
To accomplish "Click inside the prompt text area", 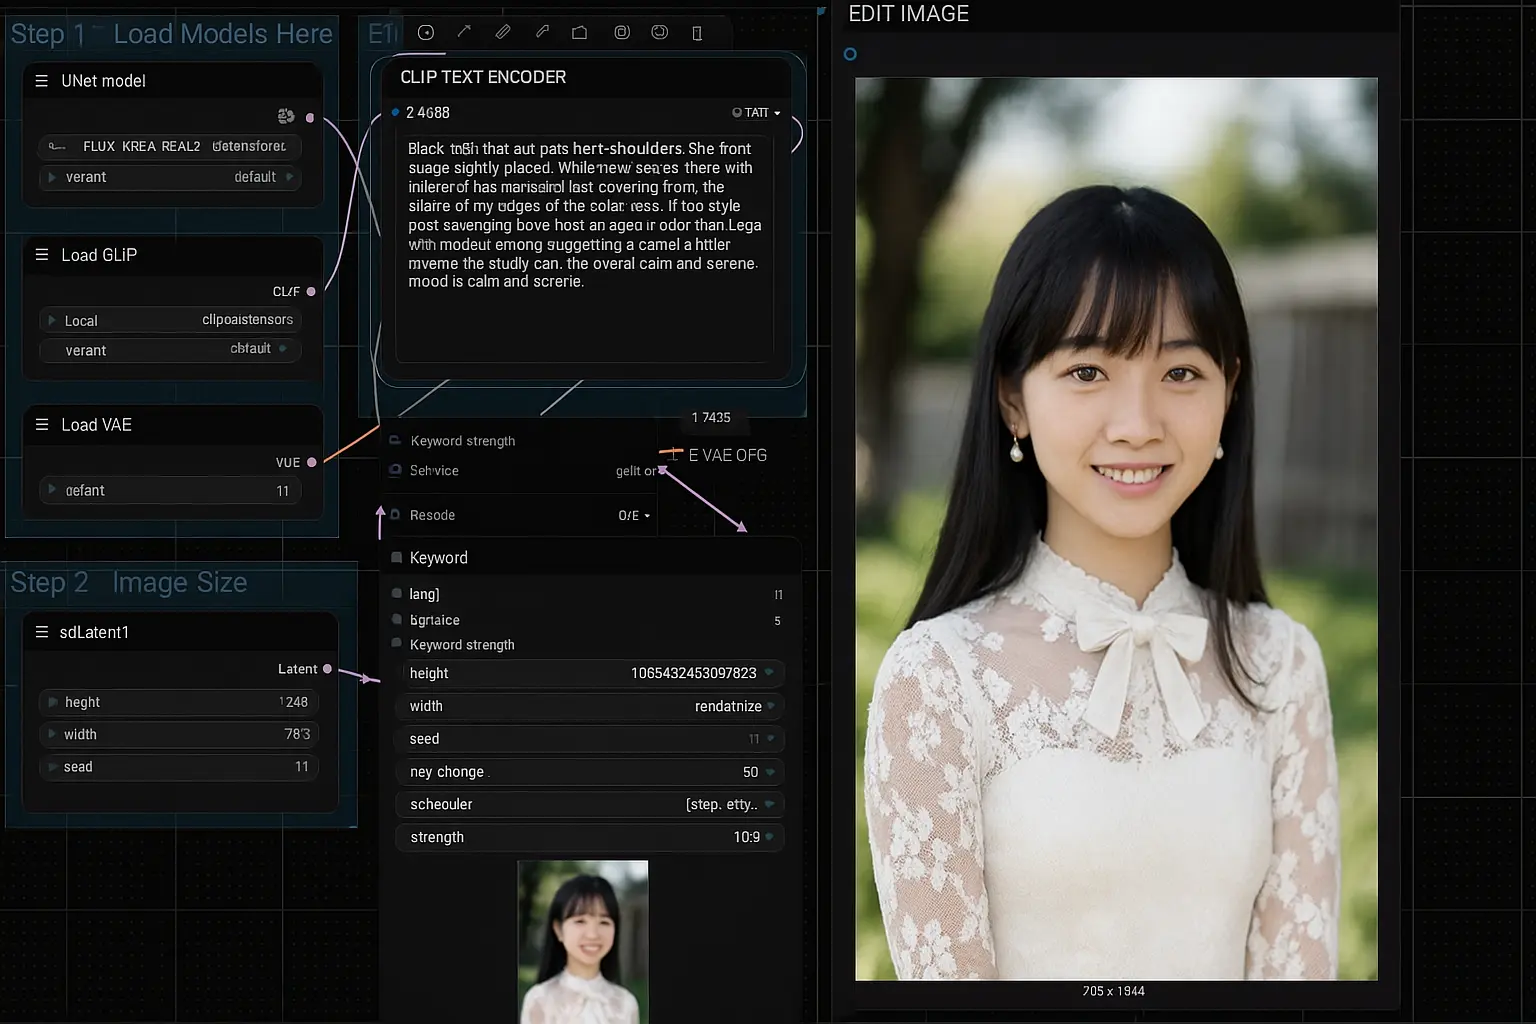I will click(584, 248).
